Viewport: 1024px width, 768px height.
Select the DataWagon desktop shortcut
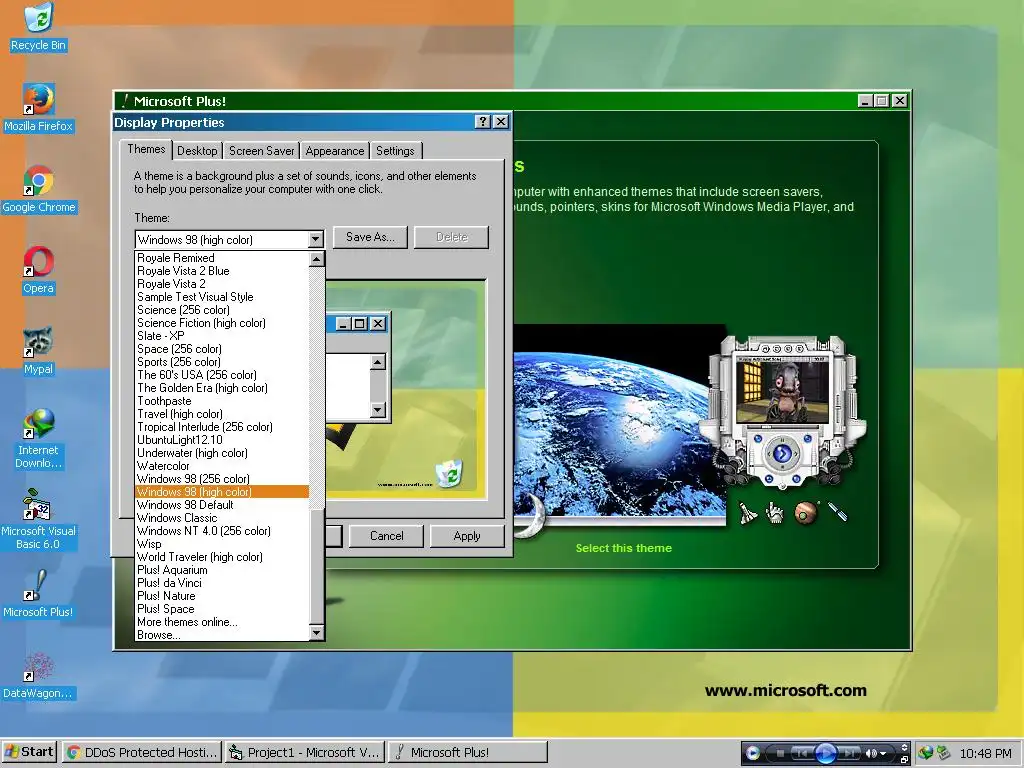tap(38, 675)
